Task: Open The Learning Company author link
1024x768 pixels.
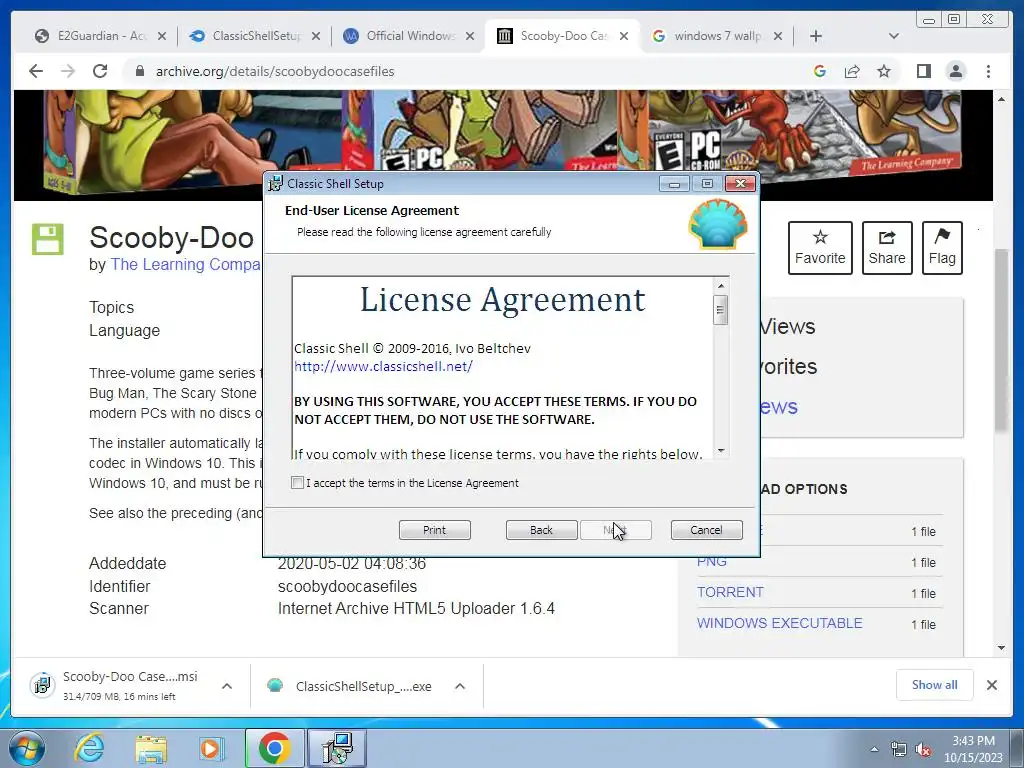Action: [x=185, y=264]
